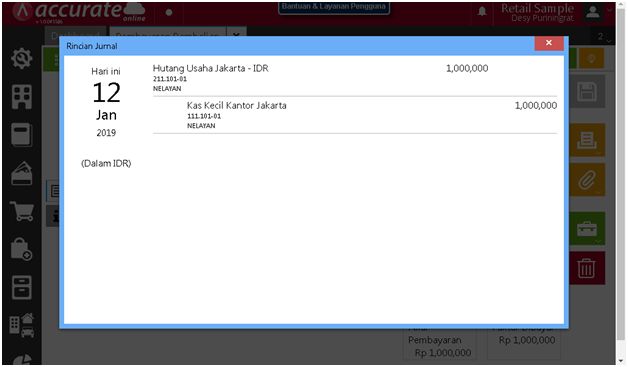Click the Hutang Usaha Jakarta - IDR account
Viewport: 628px width, 367px height.
point(210,69)
